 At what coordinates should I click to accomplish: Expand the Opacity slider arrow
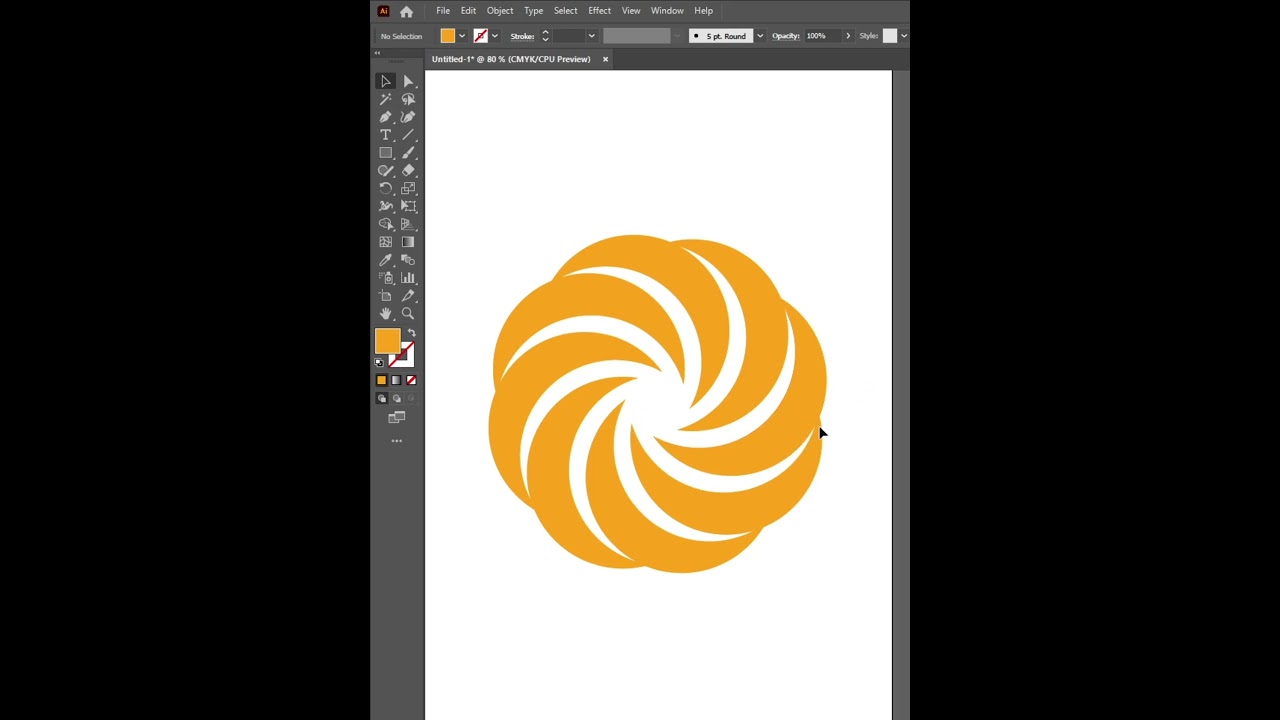(x=848, y=36)
